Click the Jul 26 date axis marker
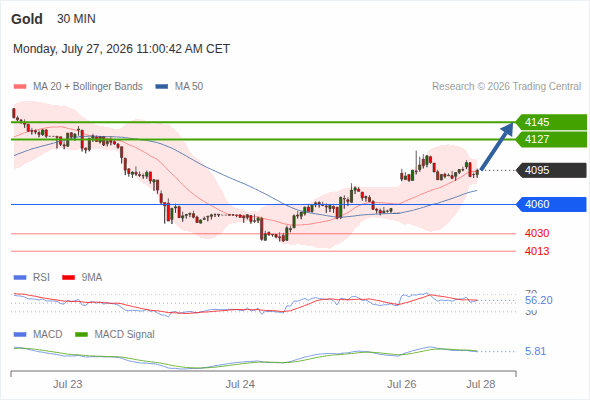Screen dimensions: 590x400 click(x=401, y=384)
